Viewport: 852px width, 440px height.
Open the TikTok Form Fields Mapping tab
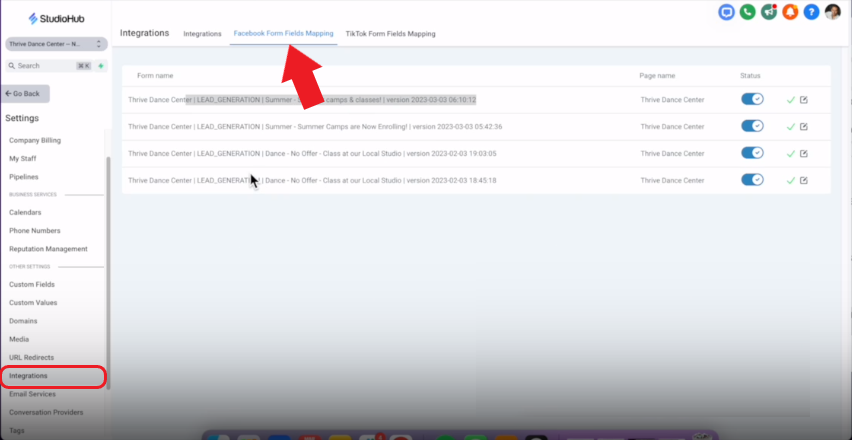(390, 34)
